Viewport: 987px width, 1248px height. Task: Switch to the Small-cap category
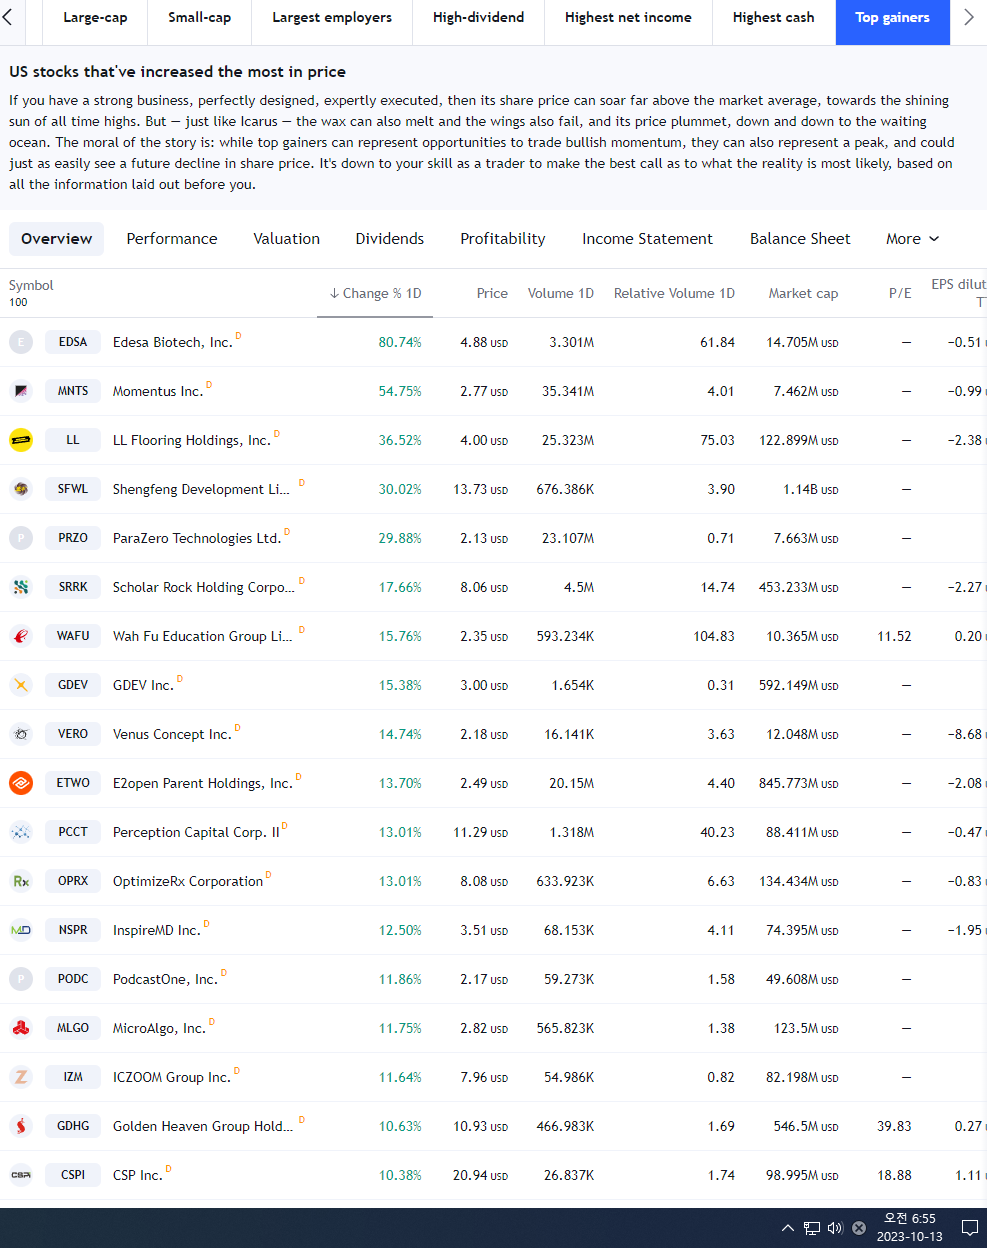pyautogui.click(x=199, y=18)
